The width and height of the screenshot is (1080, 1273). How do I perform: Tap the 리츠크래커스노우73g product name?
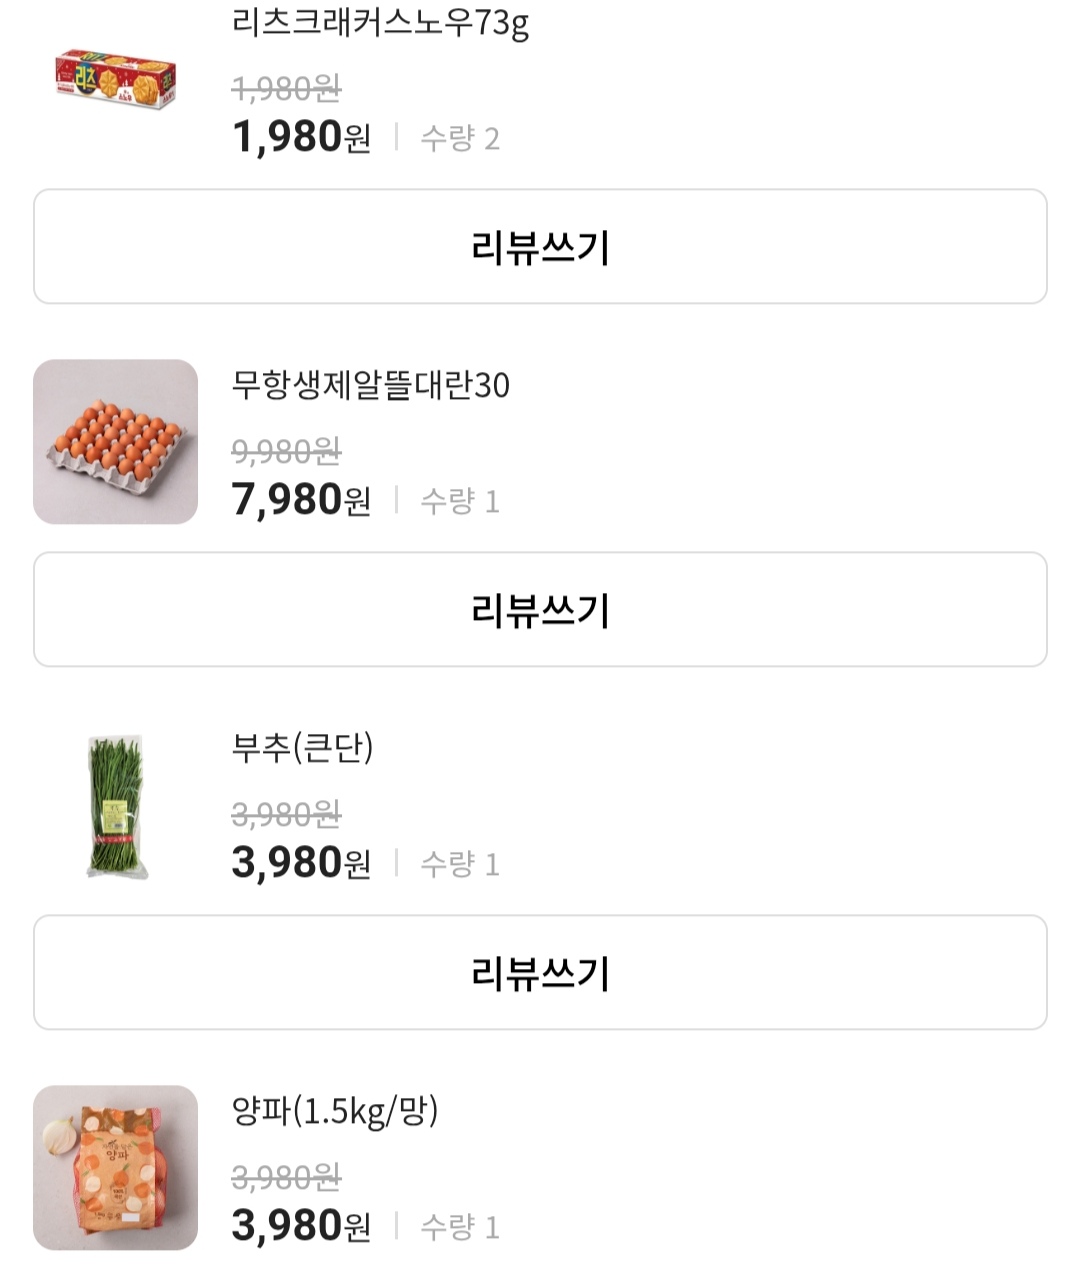click(x=380, y=23)
